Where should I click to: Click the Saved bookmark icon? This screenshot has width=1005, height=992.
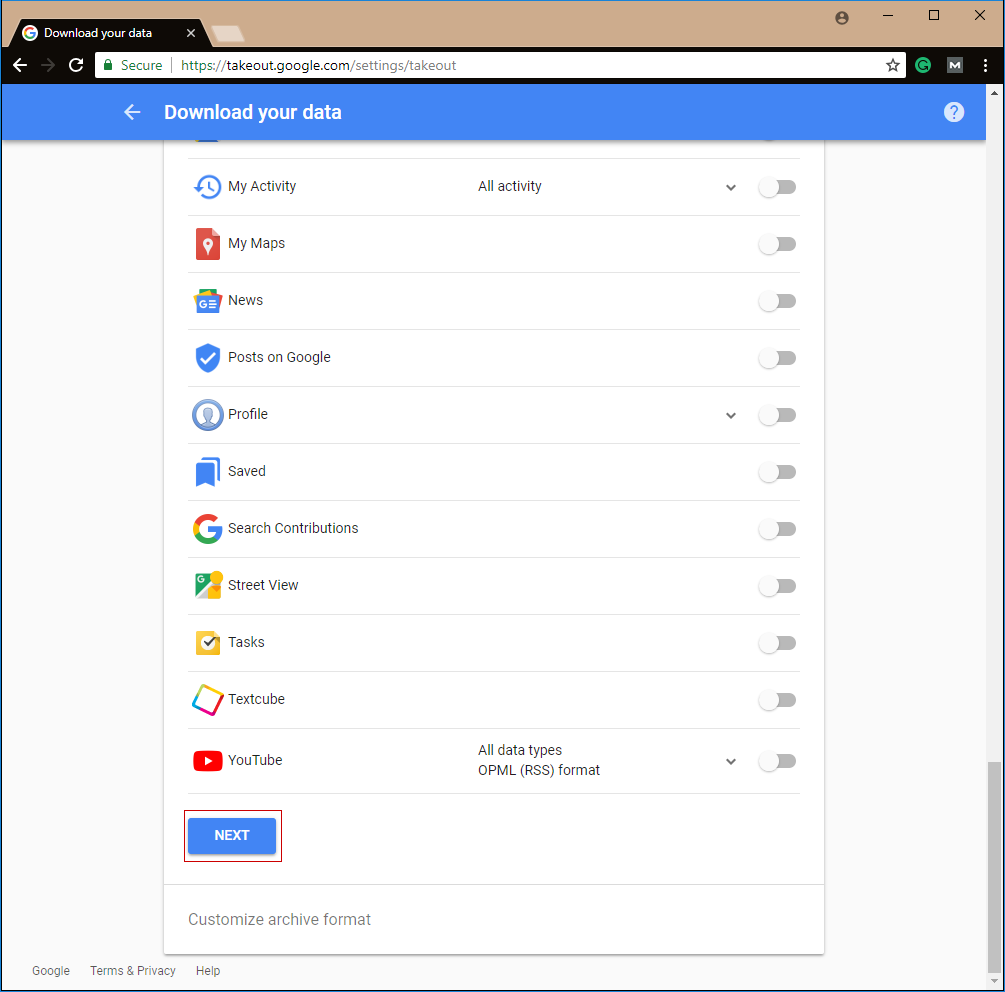click(x=207, y=472)
